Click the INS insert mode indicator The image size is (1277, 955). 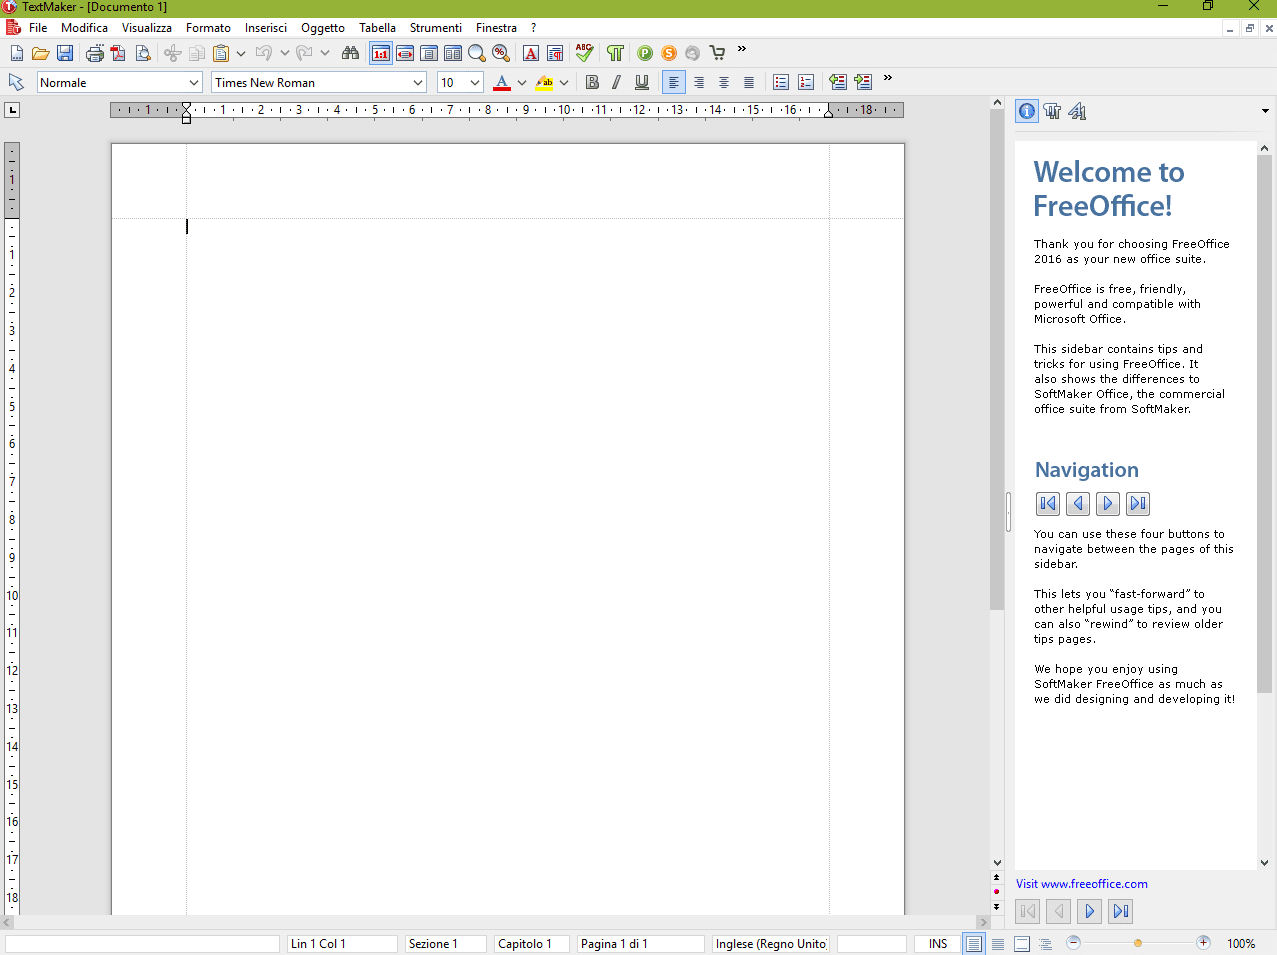[937, 944]
